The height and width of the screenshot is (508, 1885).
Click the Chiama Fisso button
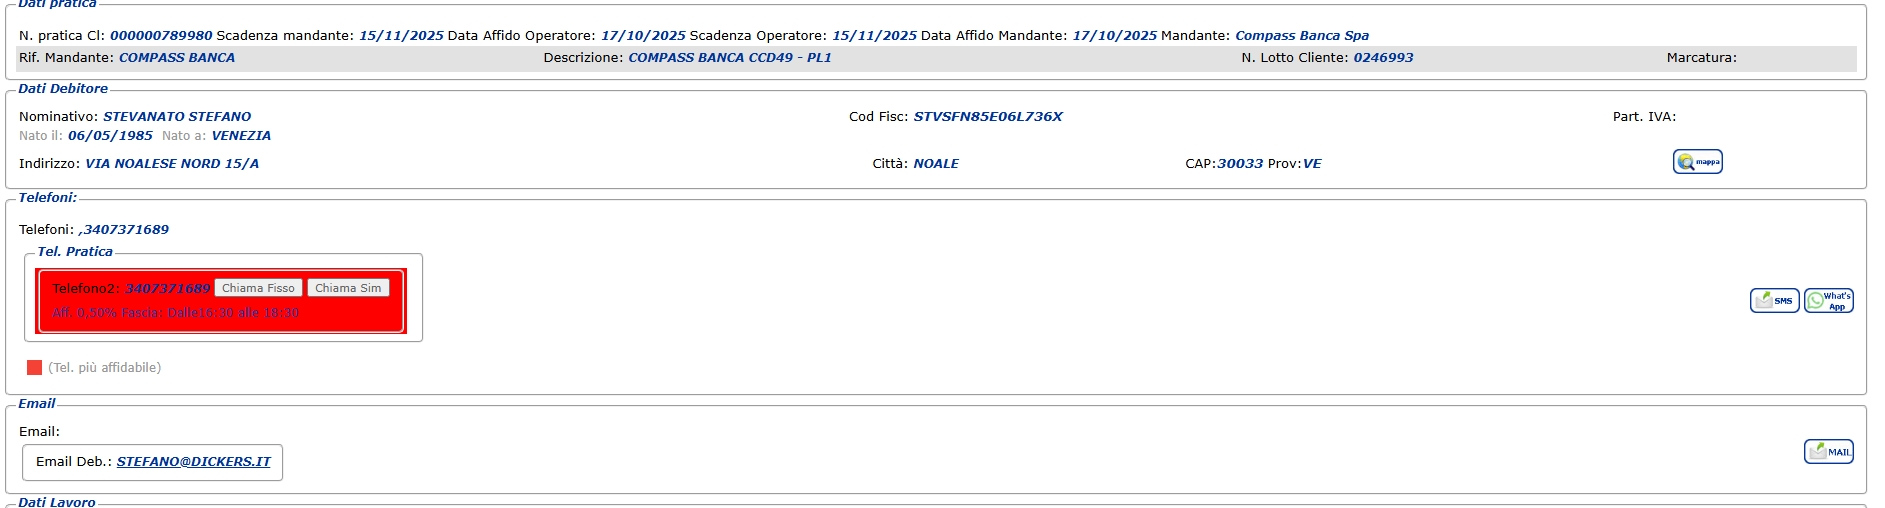tap(258, 288)
